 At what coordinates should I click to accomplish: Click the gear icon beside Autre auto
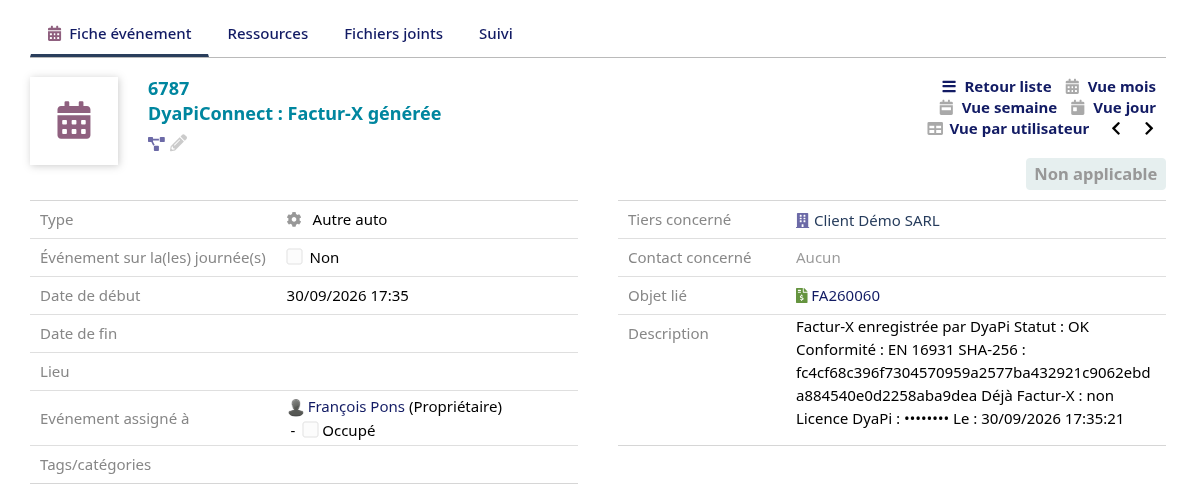(293, 219)
